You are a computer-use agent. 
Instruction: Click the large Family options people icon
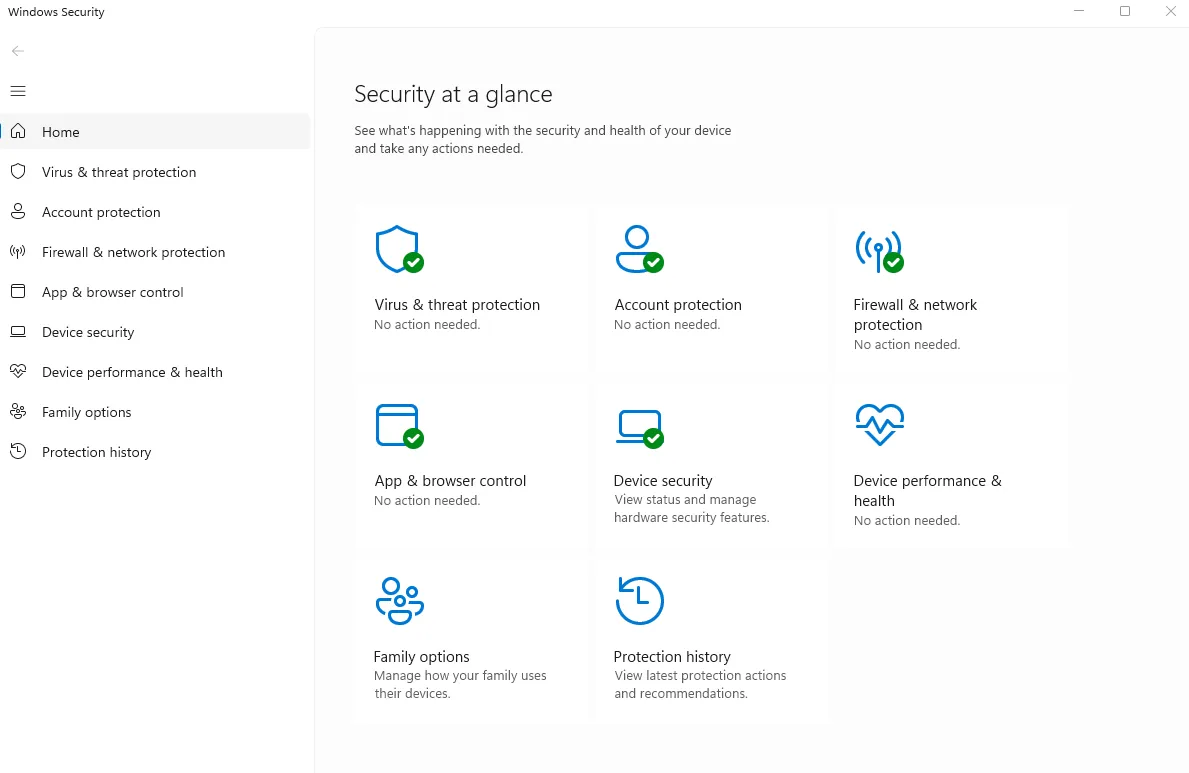(400, 601)
